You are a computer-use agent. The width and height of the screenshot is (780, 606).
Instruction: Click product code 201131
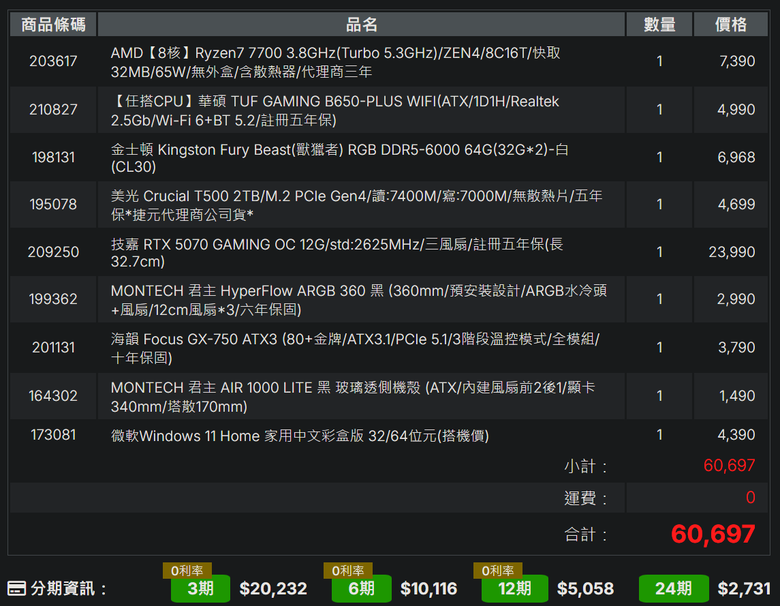(53, 347)
